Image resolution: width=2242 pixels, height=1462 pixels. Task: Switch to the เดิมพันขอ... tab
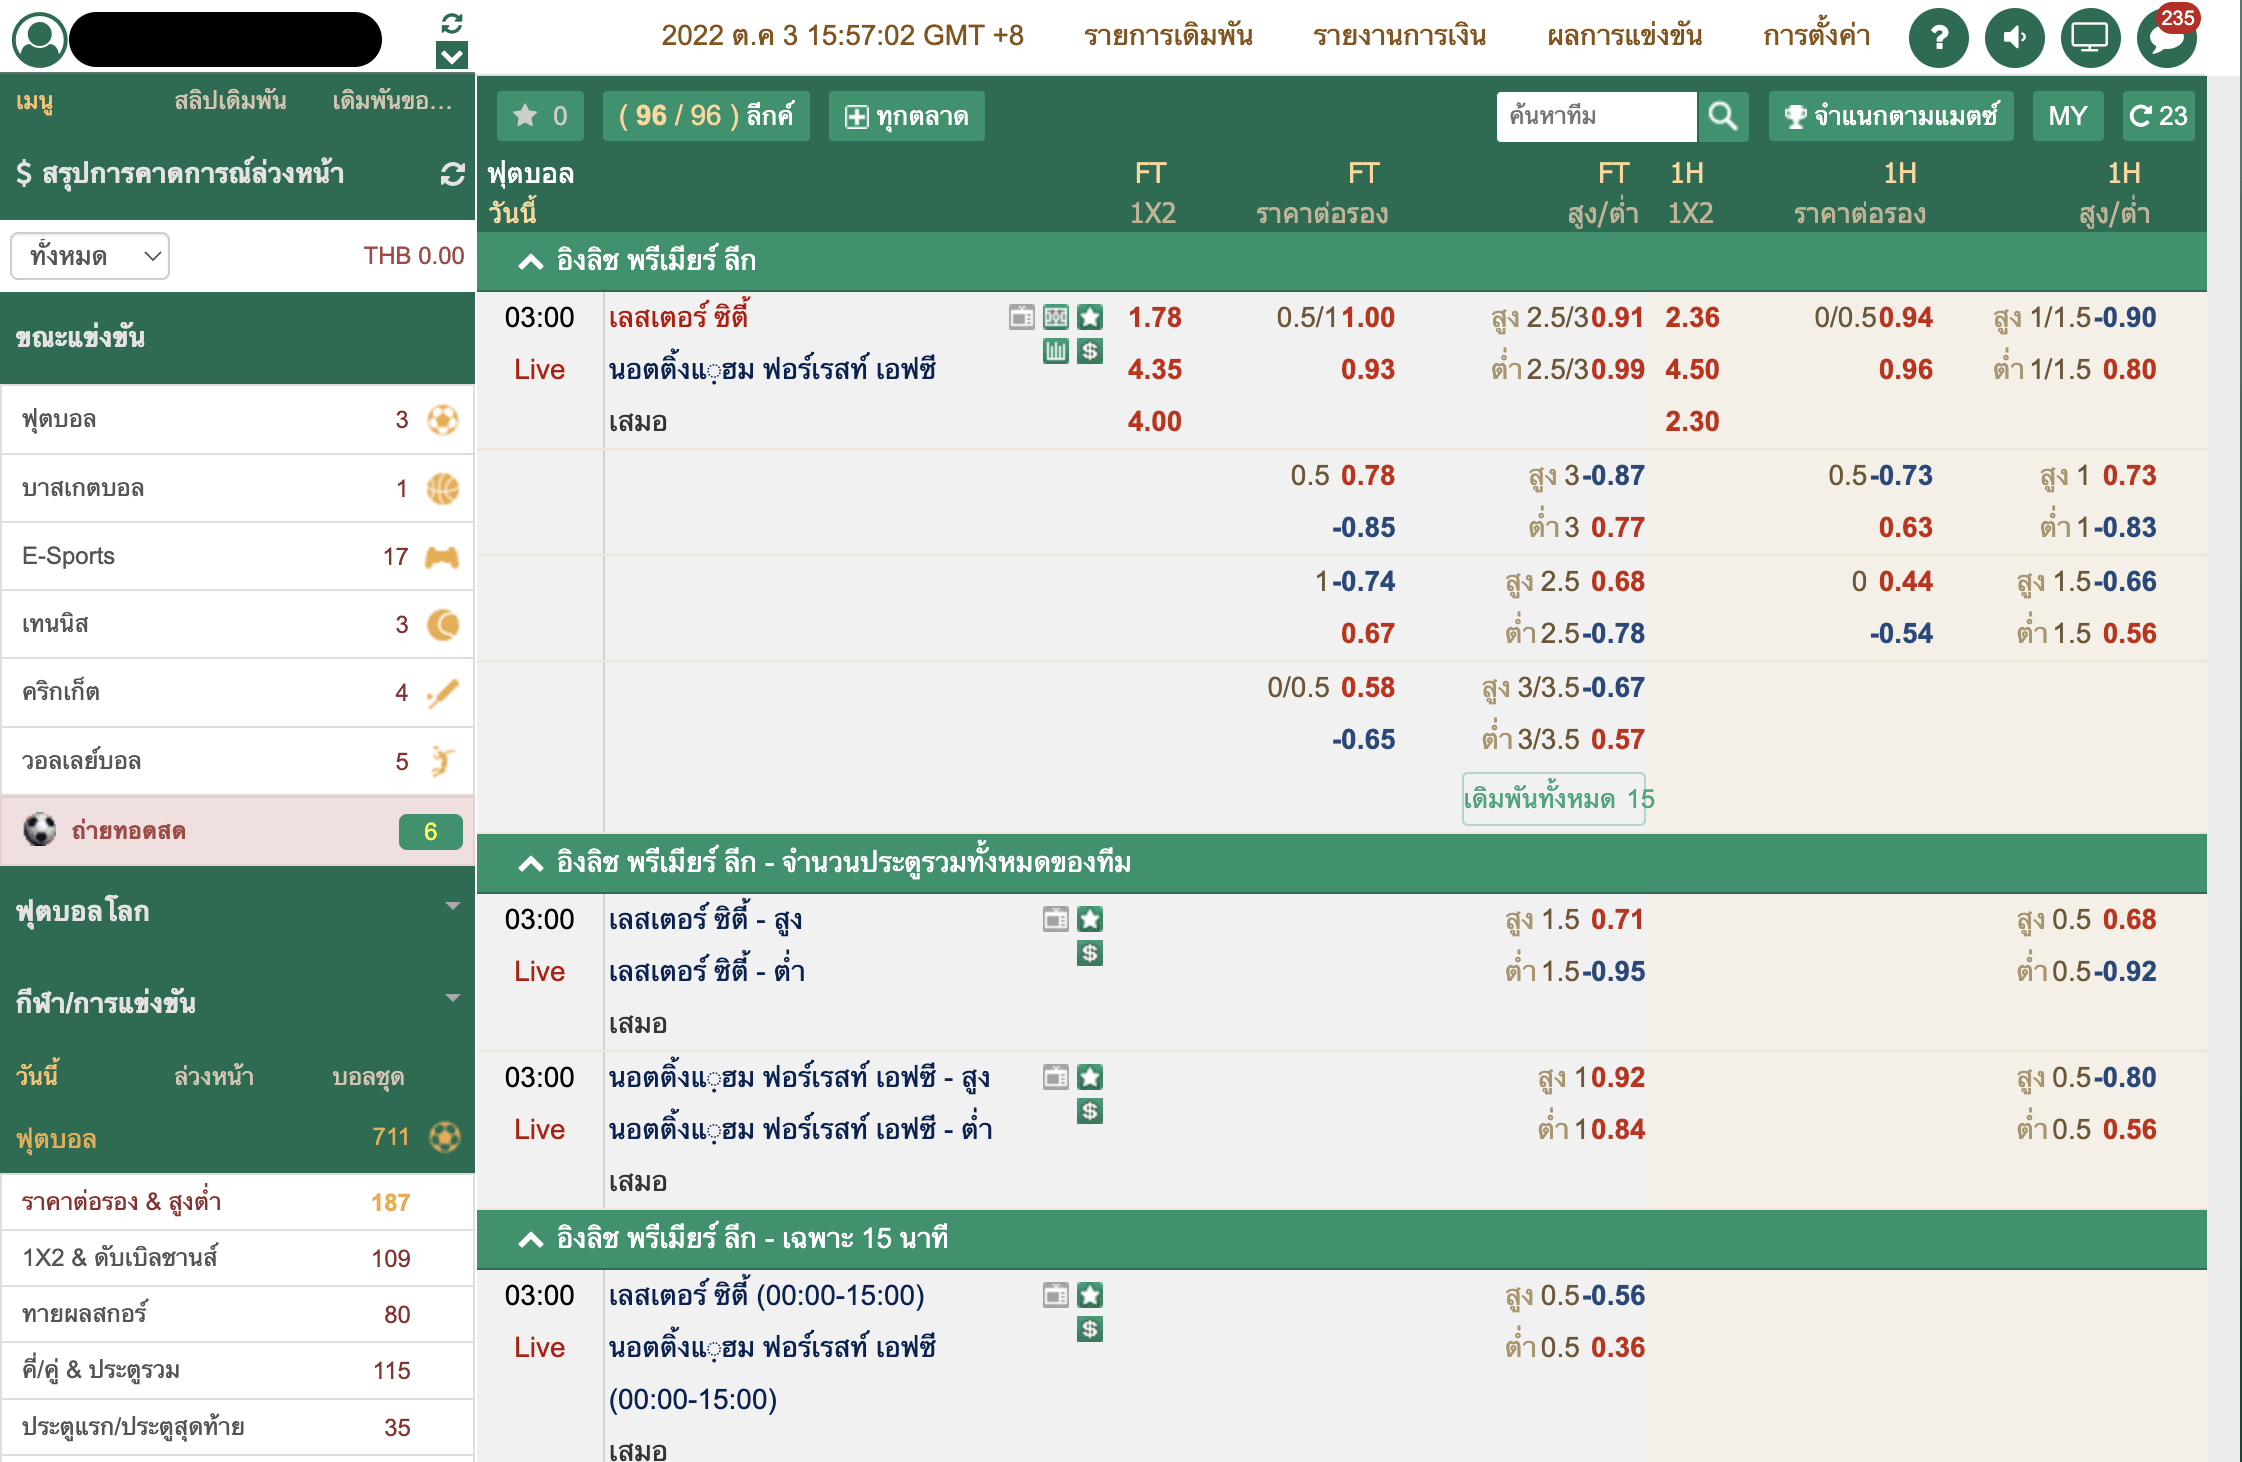[x=392, y=101]
